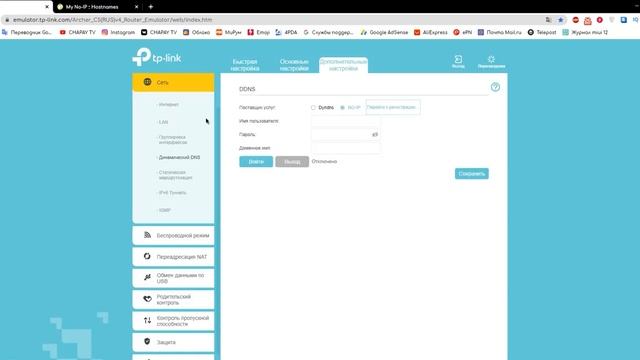This screenshot has height=360, width=640.
Task: Toggle password visibility eye icon
Action: [375, 134]
